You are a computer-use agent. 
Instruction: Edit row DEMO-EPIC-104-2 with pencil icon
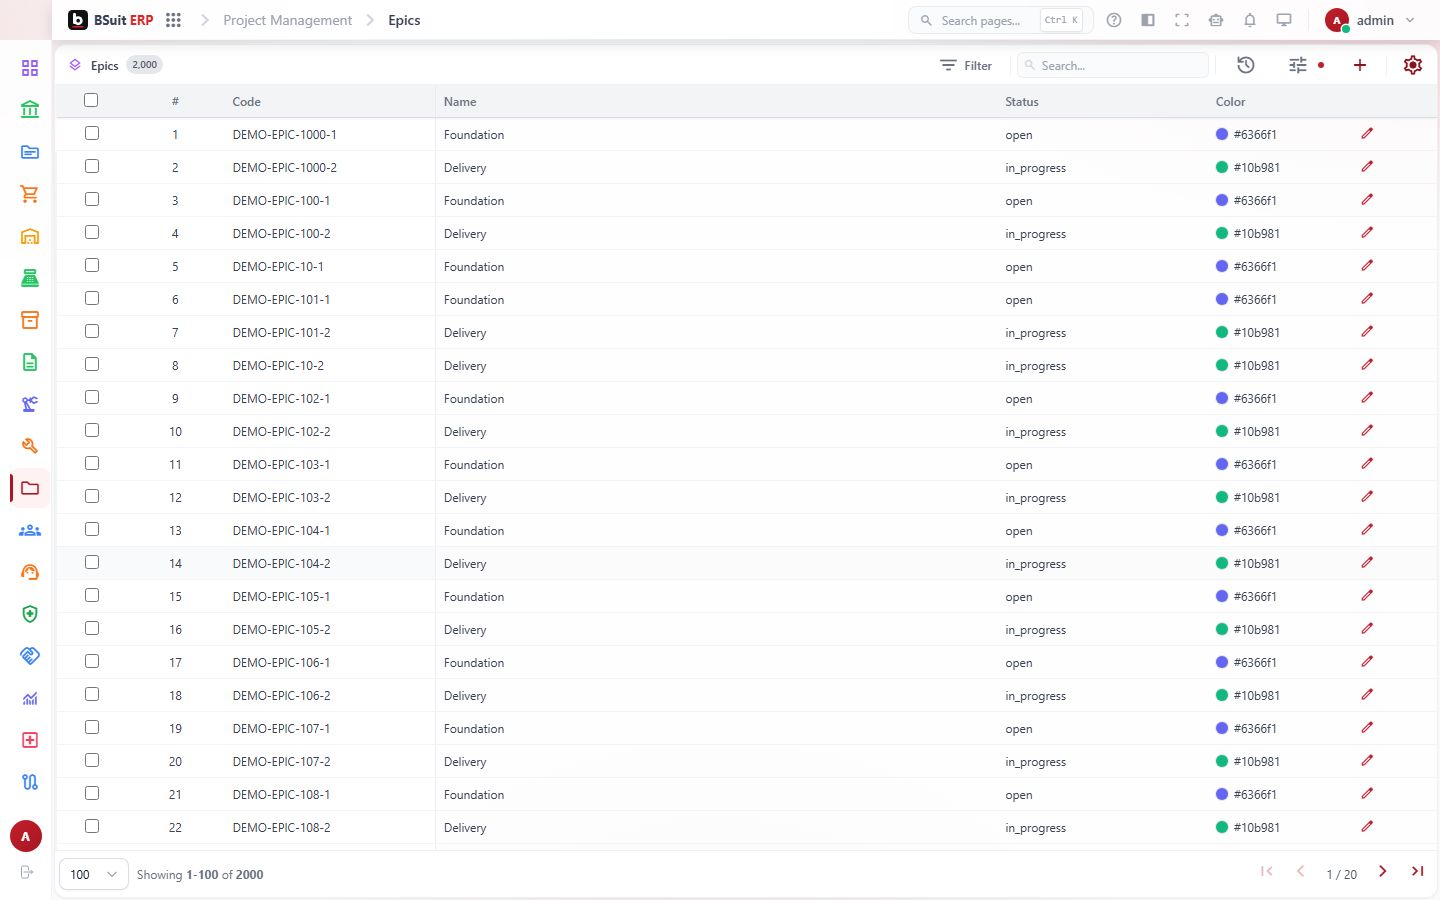click(1367, 563)
